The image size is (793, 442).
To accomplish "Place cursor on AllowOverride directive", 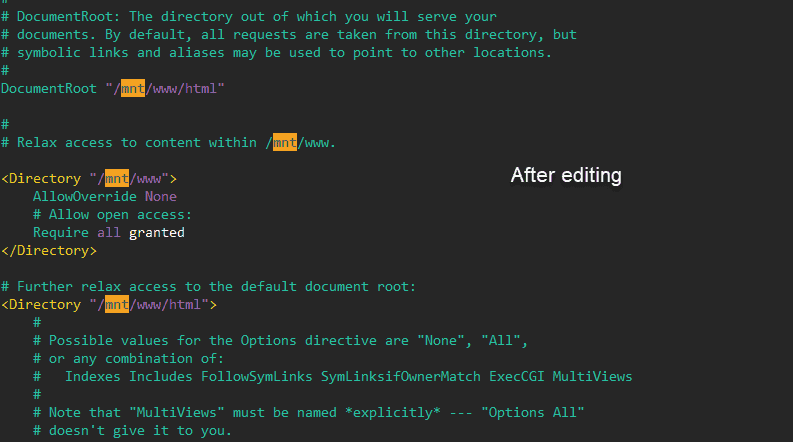I will point(84,197).
